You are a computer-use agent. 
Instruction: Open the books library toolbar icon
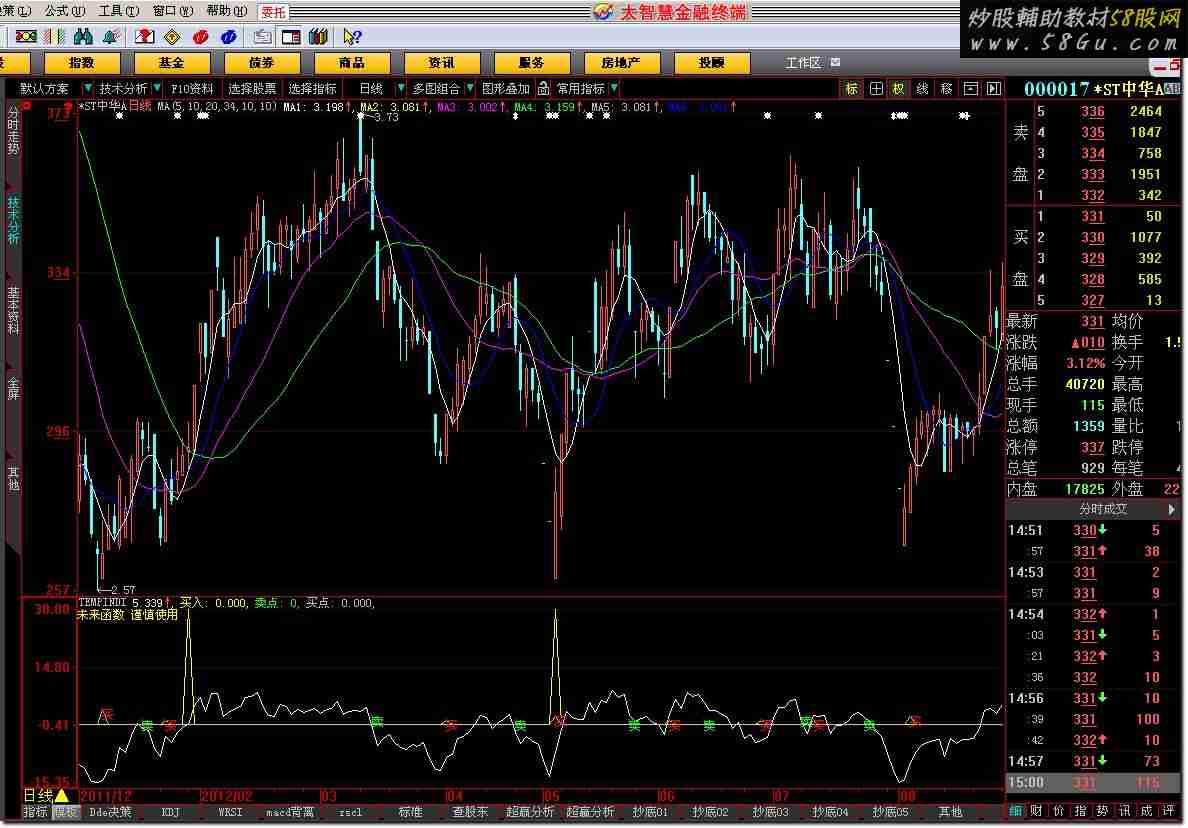point(319,36)
